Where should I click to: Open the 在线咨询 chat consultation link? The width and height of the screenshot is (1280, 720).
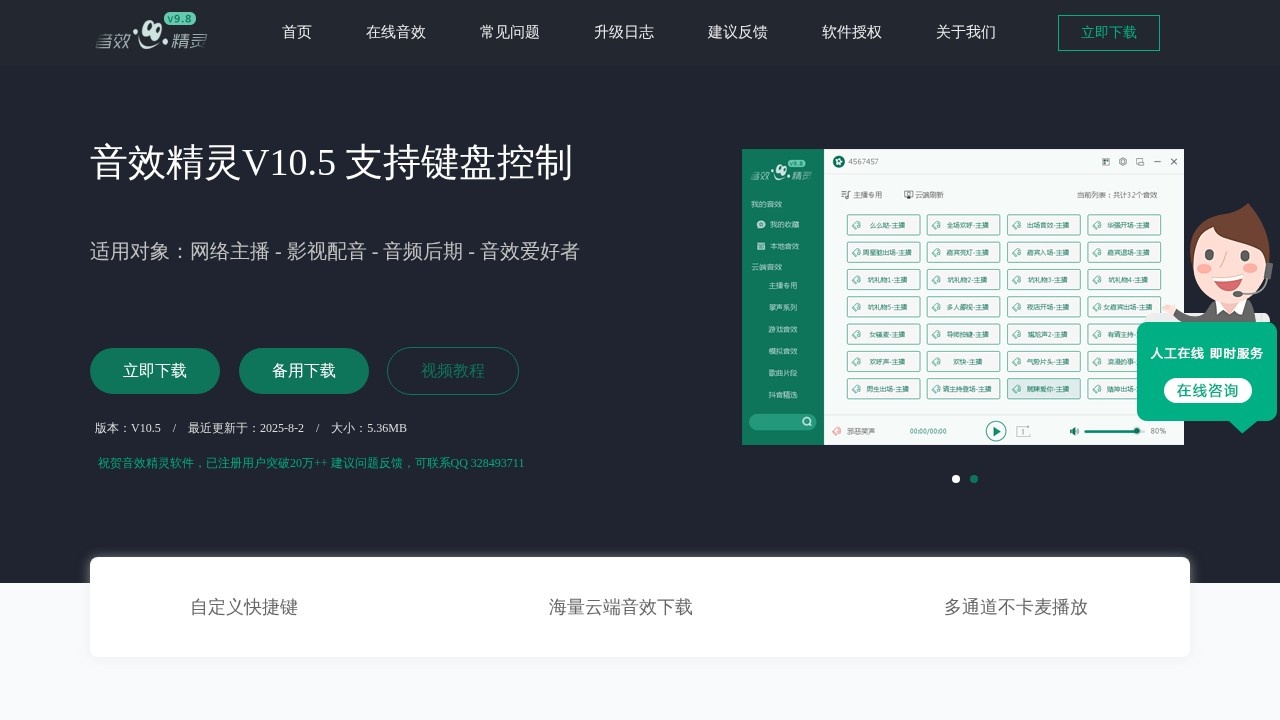tap(1208, 390)
